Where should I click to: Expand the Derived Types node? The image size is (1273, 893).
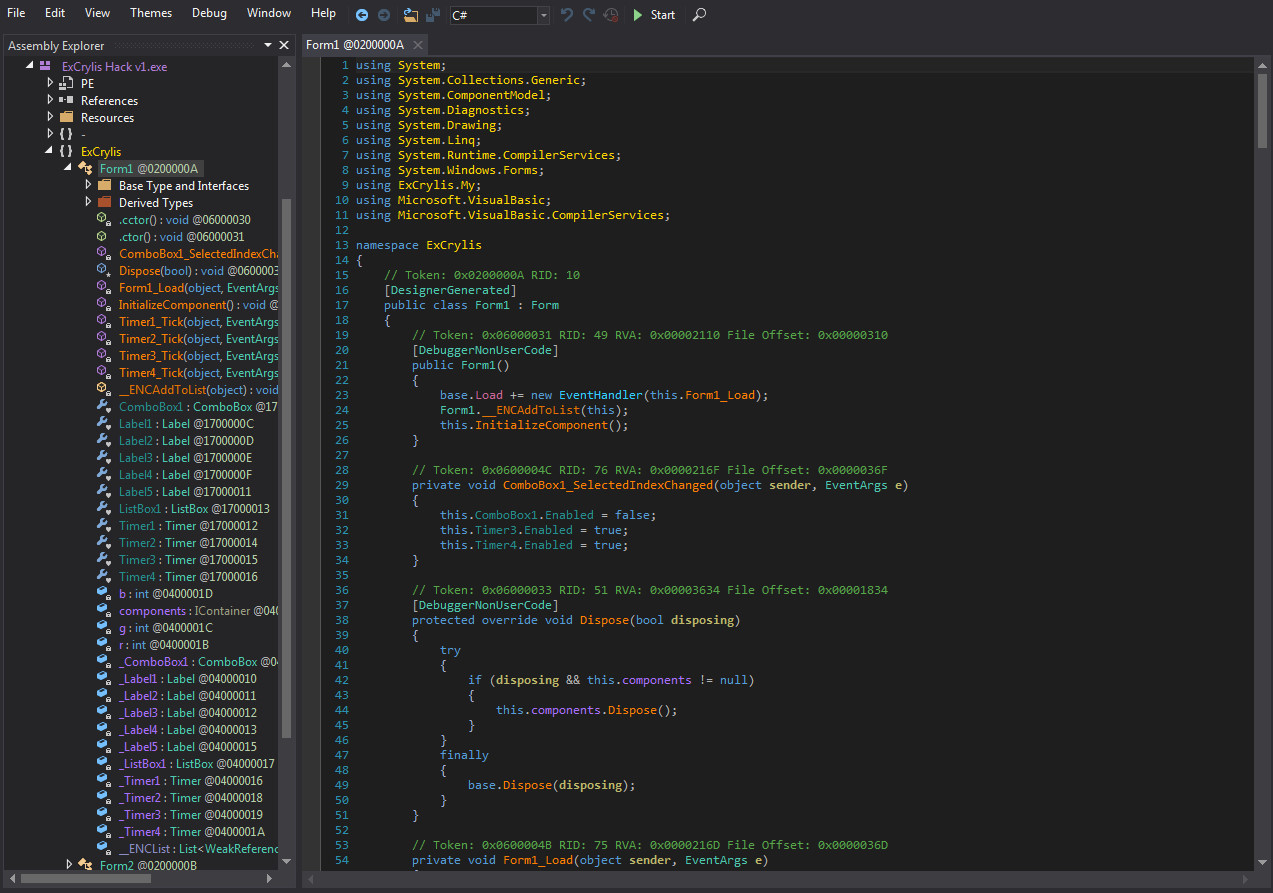click(x=88, y=202)
